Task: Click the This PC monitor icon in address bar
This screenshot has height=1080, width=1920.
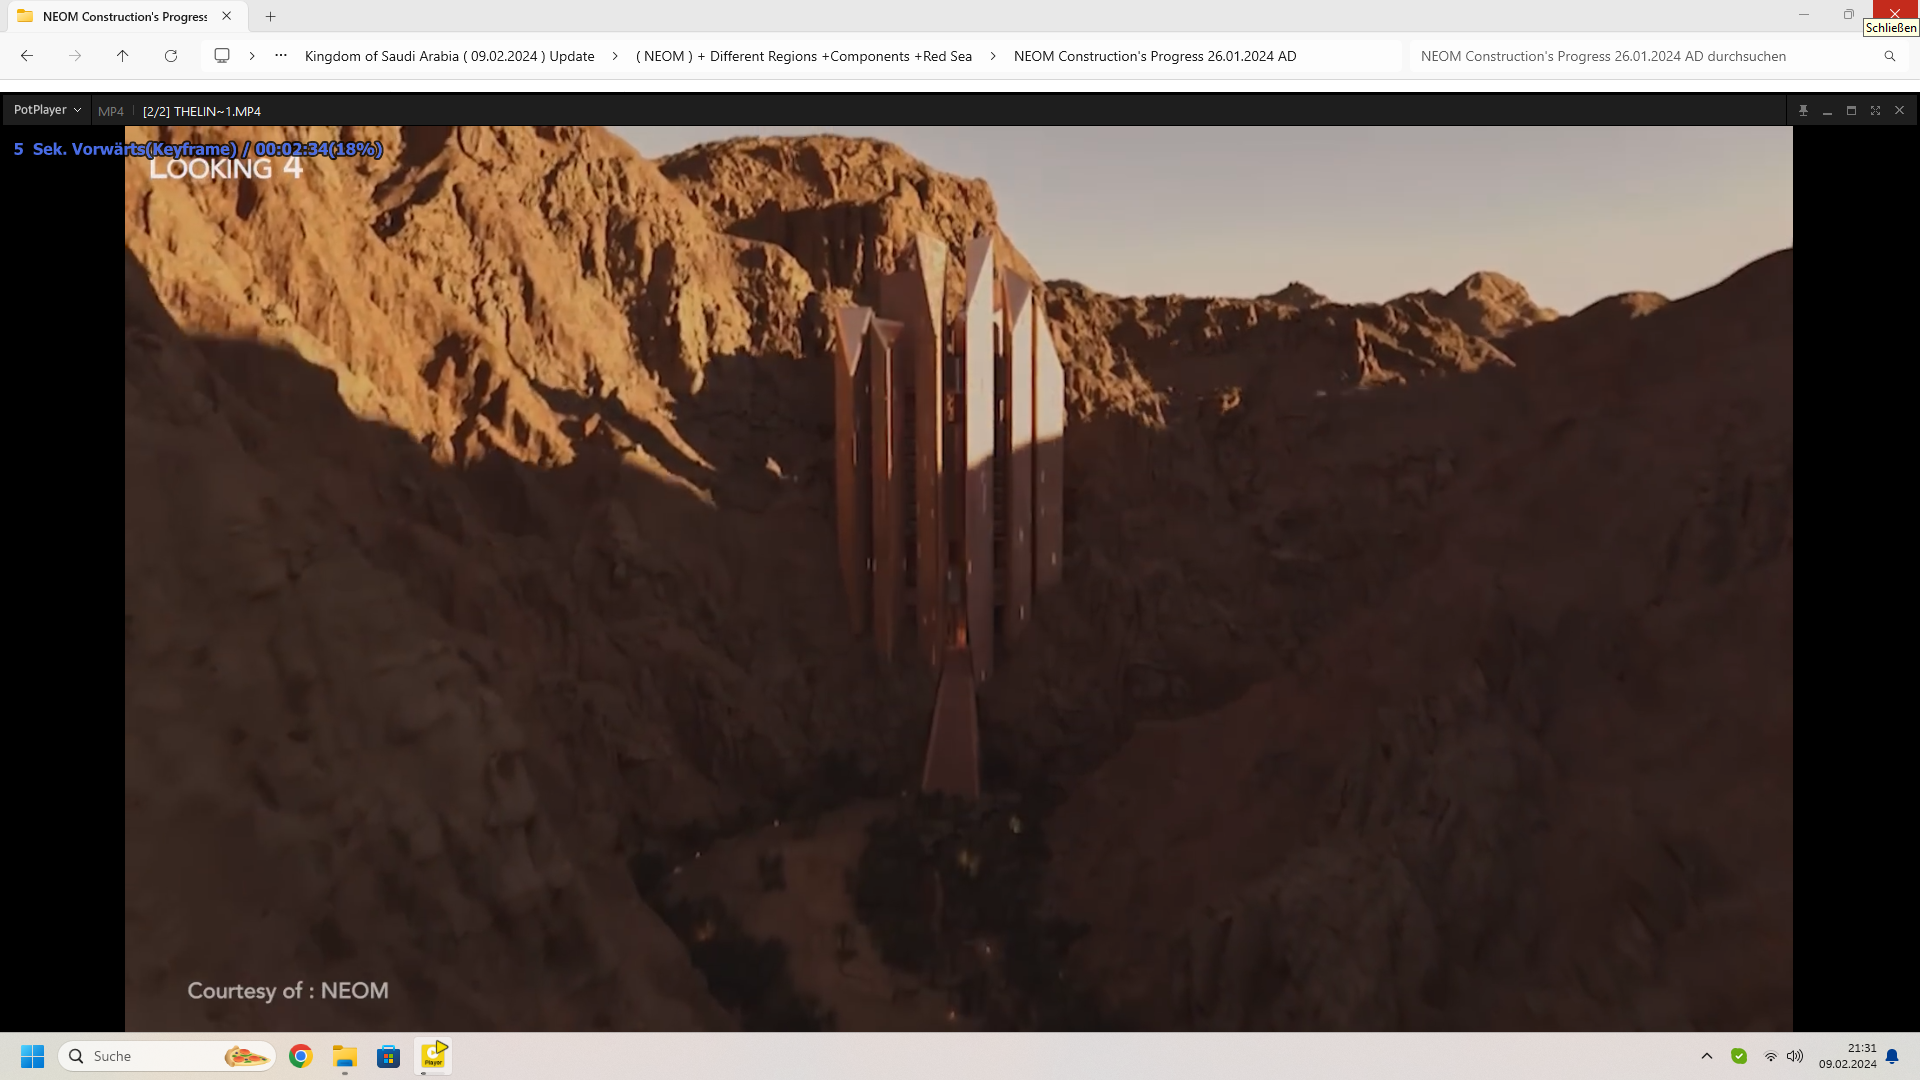Action: tap(222, 56)
